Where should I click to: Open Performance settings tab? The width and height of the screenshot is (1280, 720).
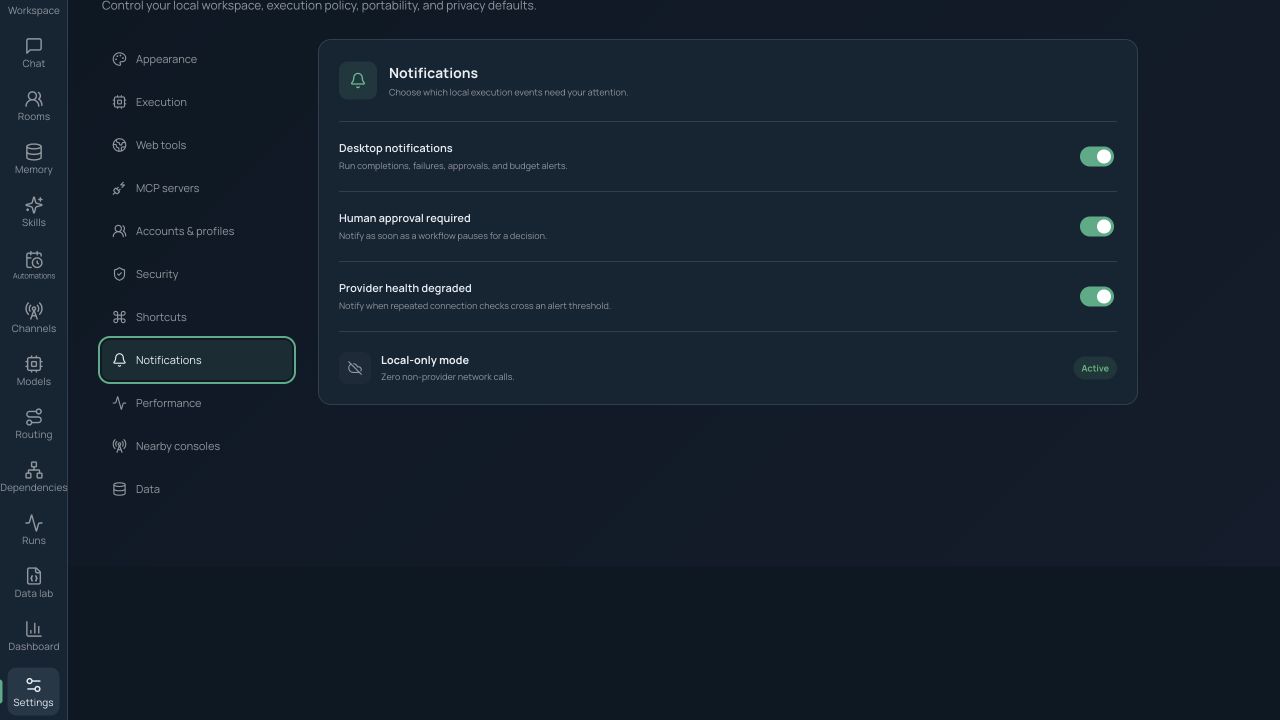coord(197,403)
